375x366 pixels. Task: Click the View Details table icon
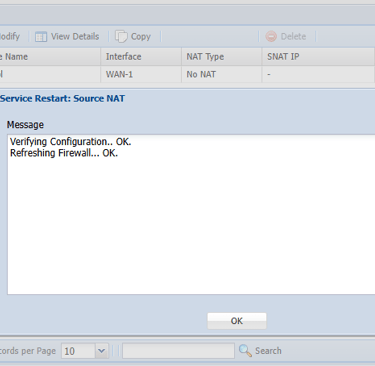[41, 37]
